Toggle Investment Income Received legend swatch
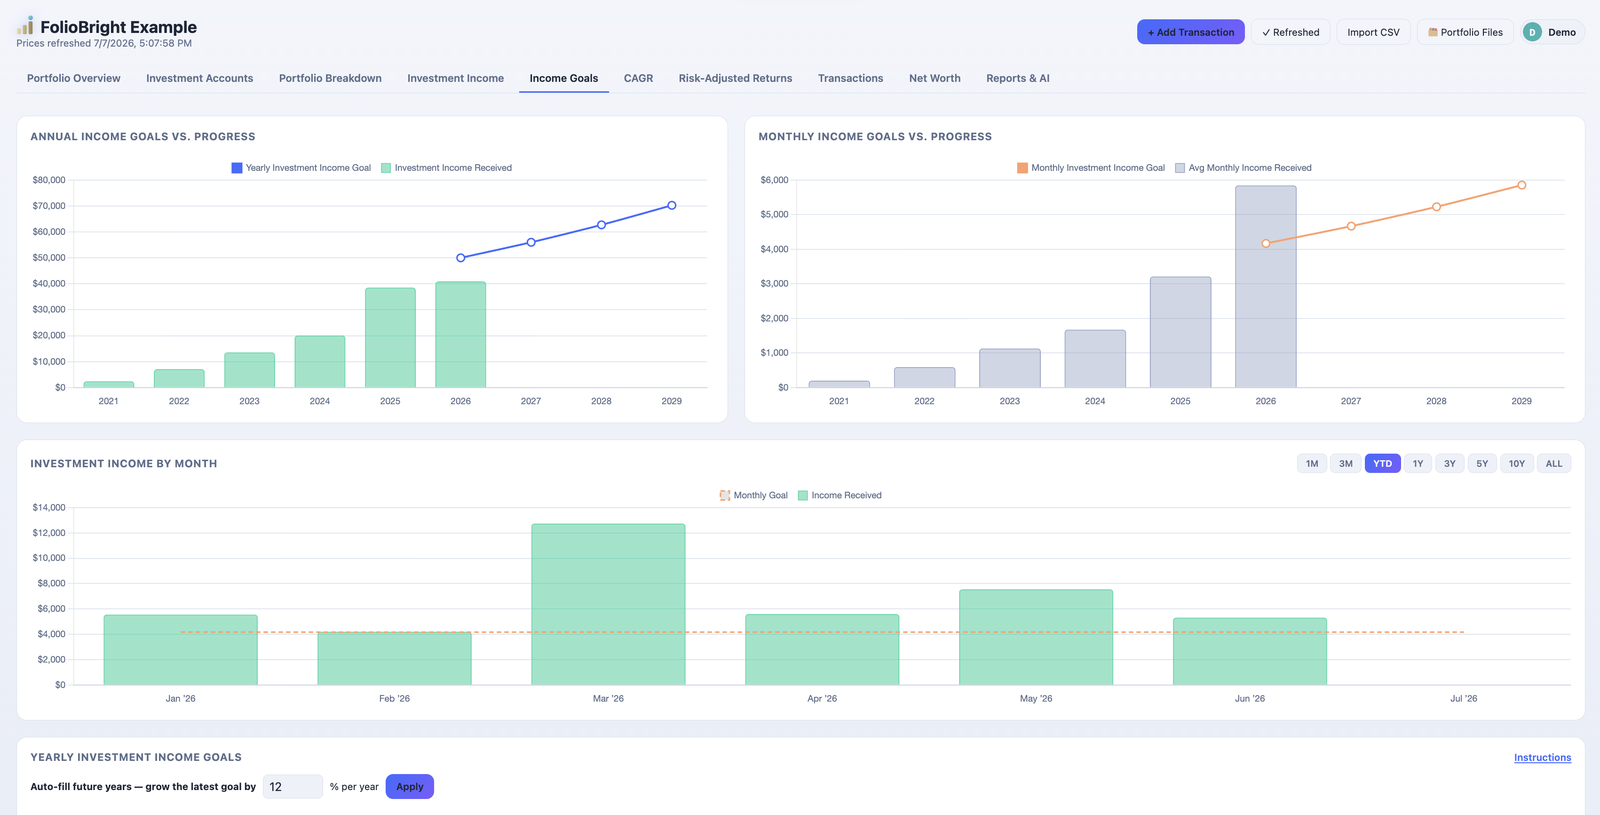Viewport: 1600px width, 815px height. pyautogui.click(x=386, y=168)
